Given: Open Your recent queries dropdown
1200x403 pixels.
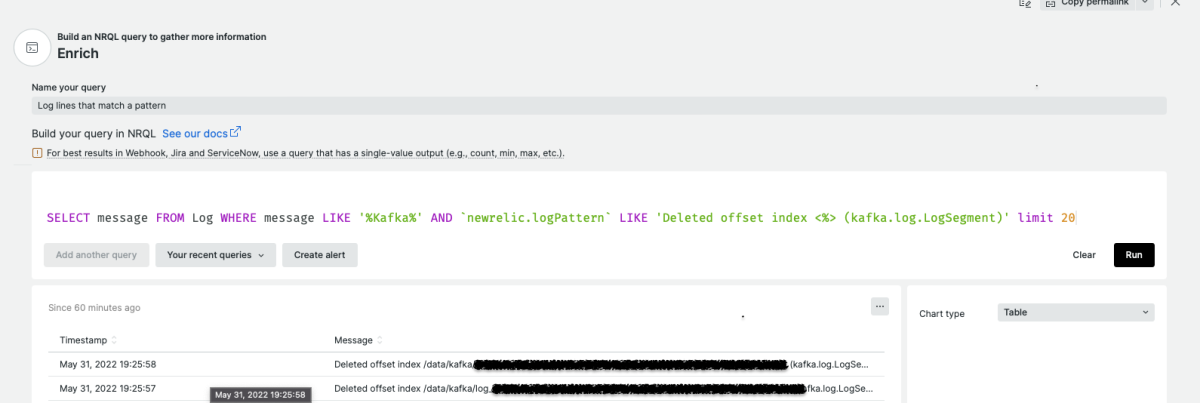Looking at the screenshot, I should point(215,255).
